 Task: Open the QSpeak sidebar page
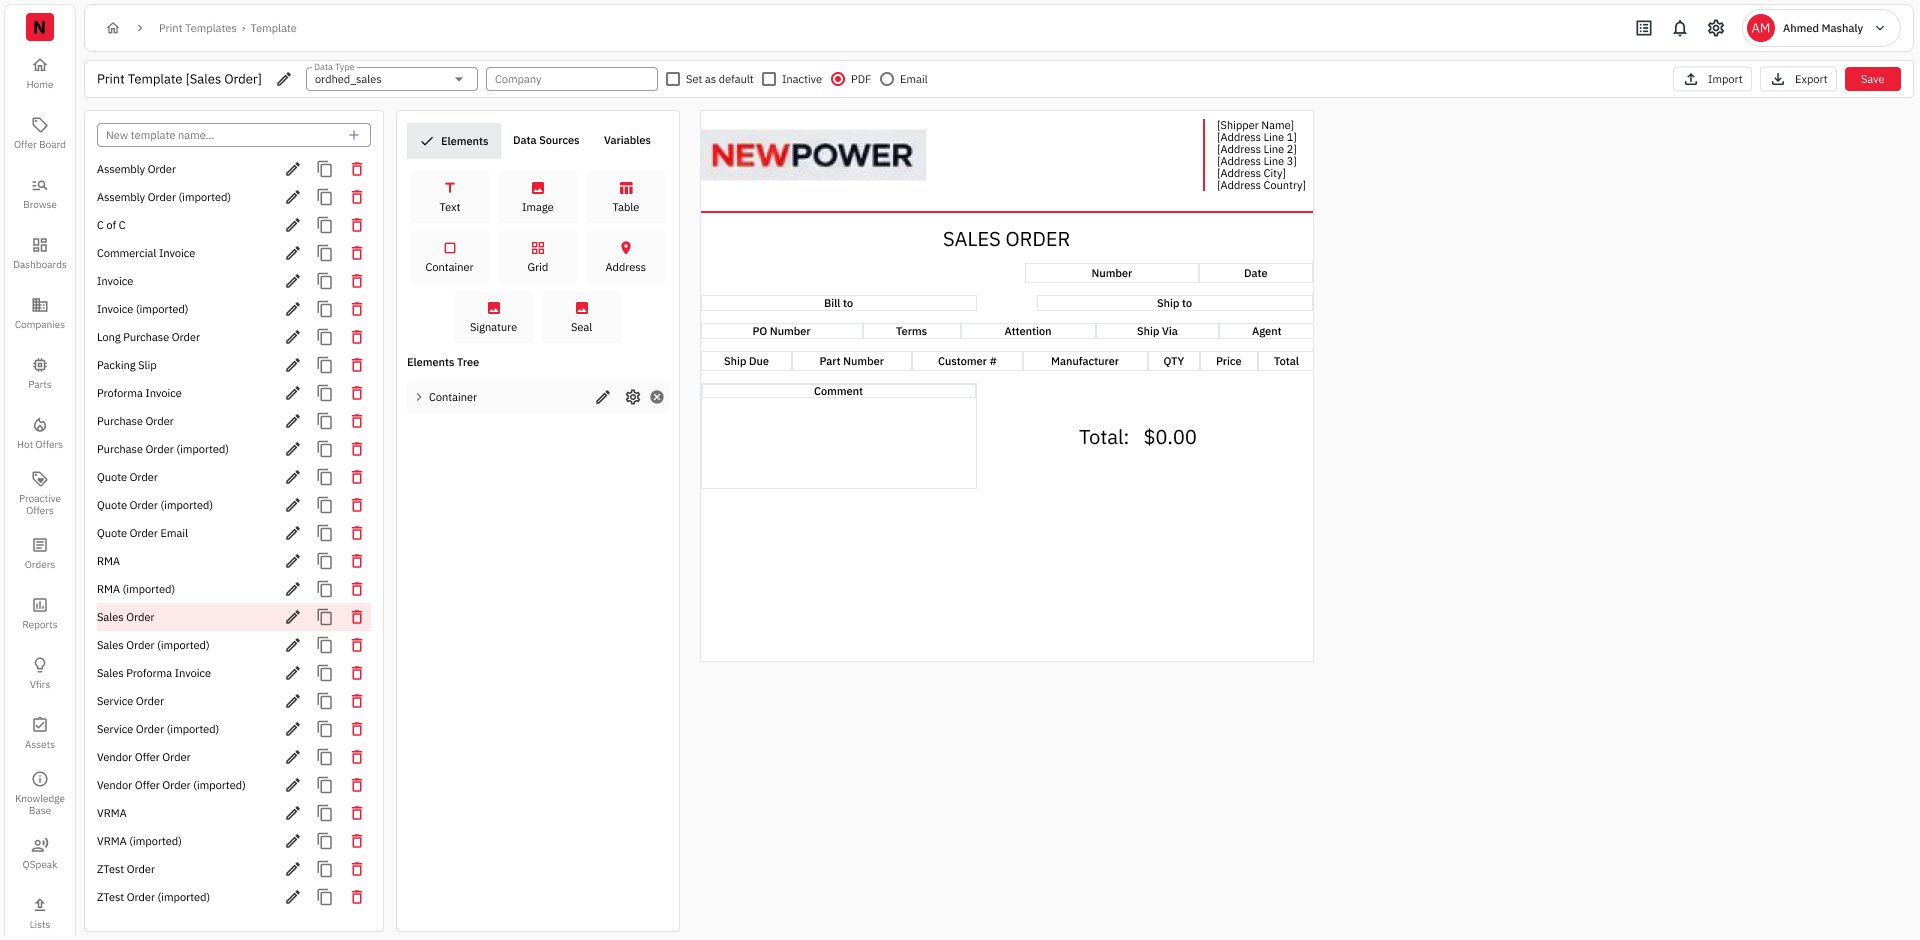pos(40,853)
